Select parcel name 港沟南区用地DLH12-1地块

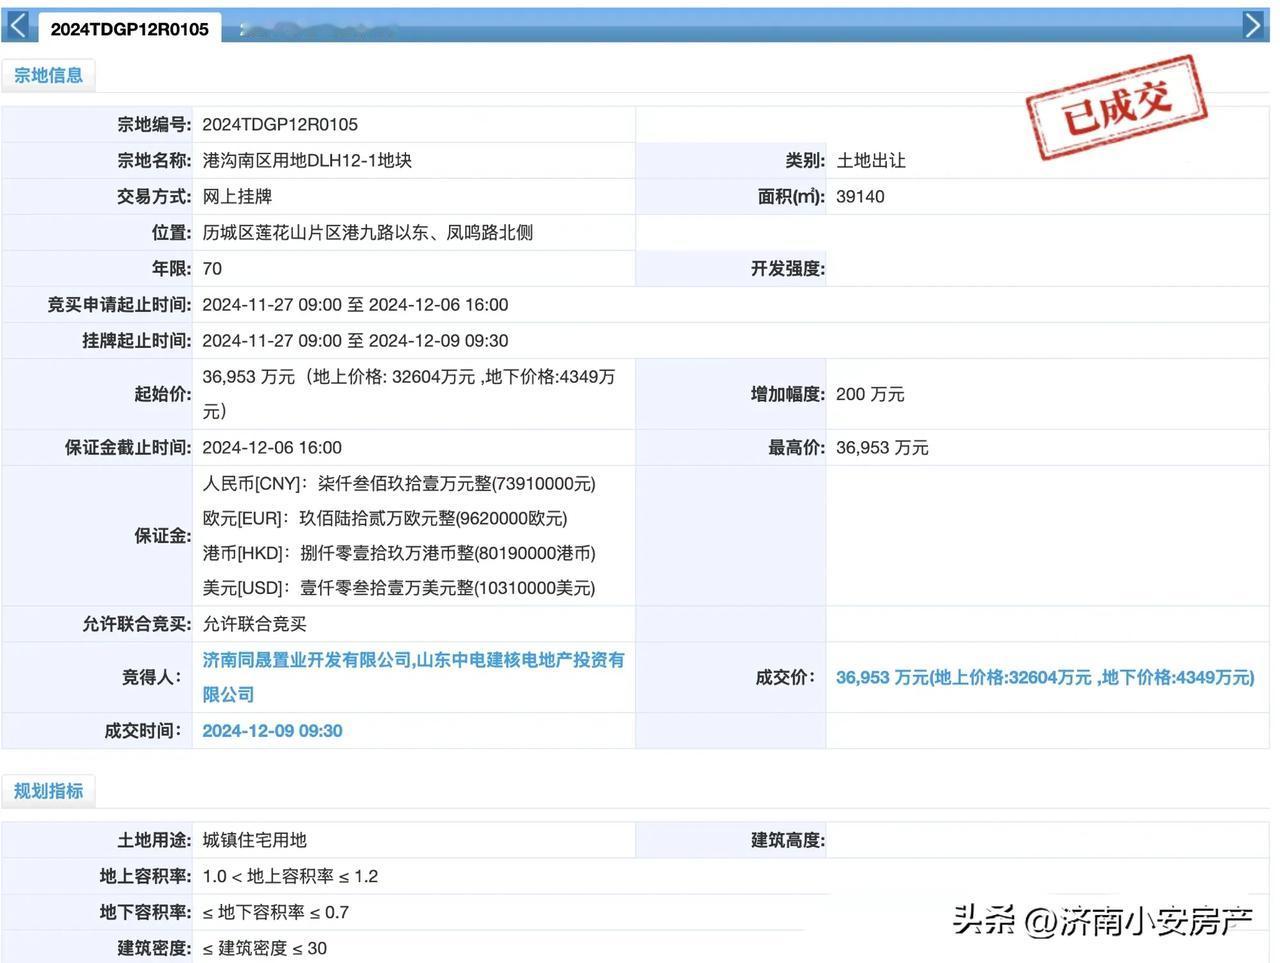(307, 160)
